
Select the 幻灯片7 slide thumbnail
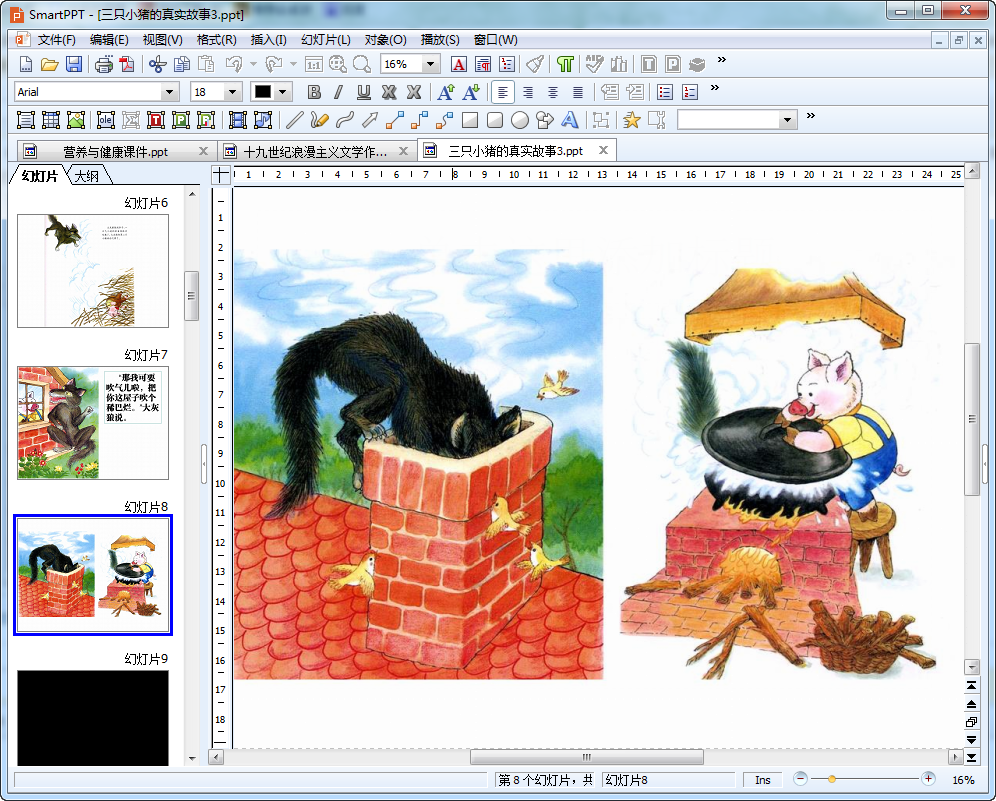point(93,422)
